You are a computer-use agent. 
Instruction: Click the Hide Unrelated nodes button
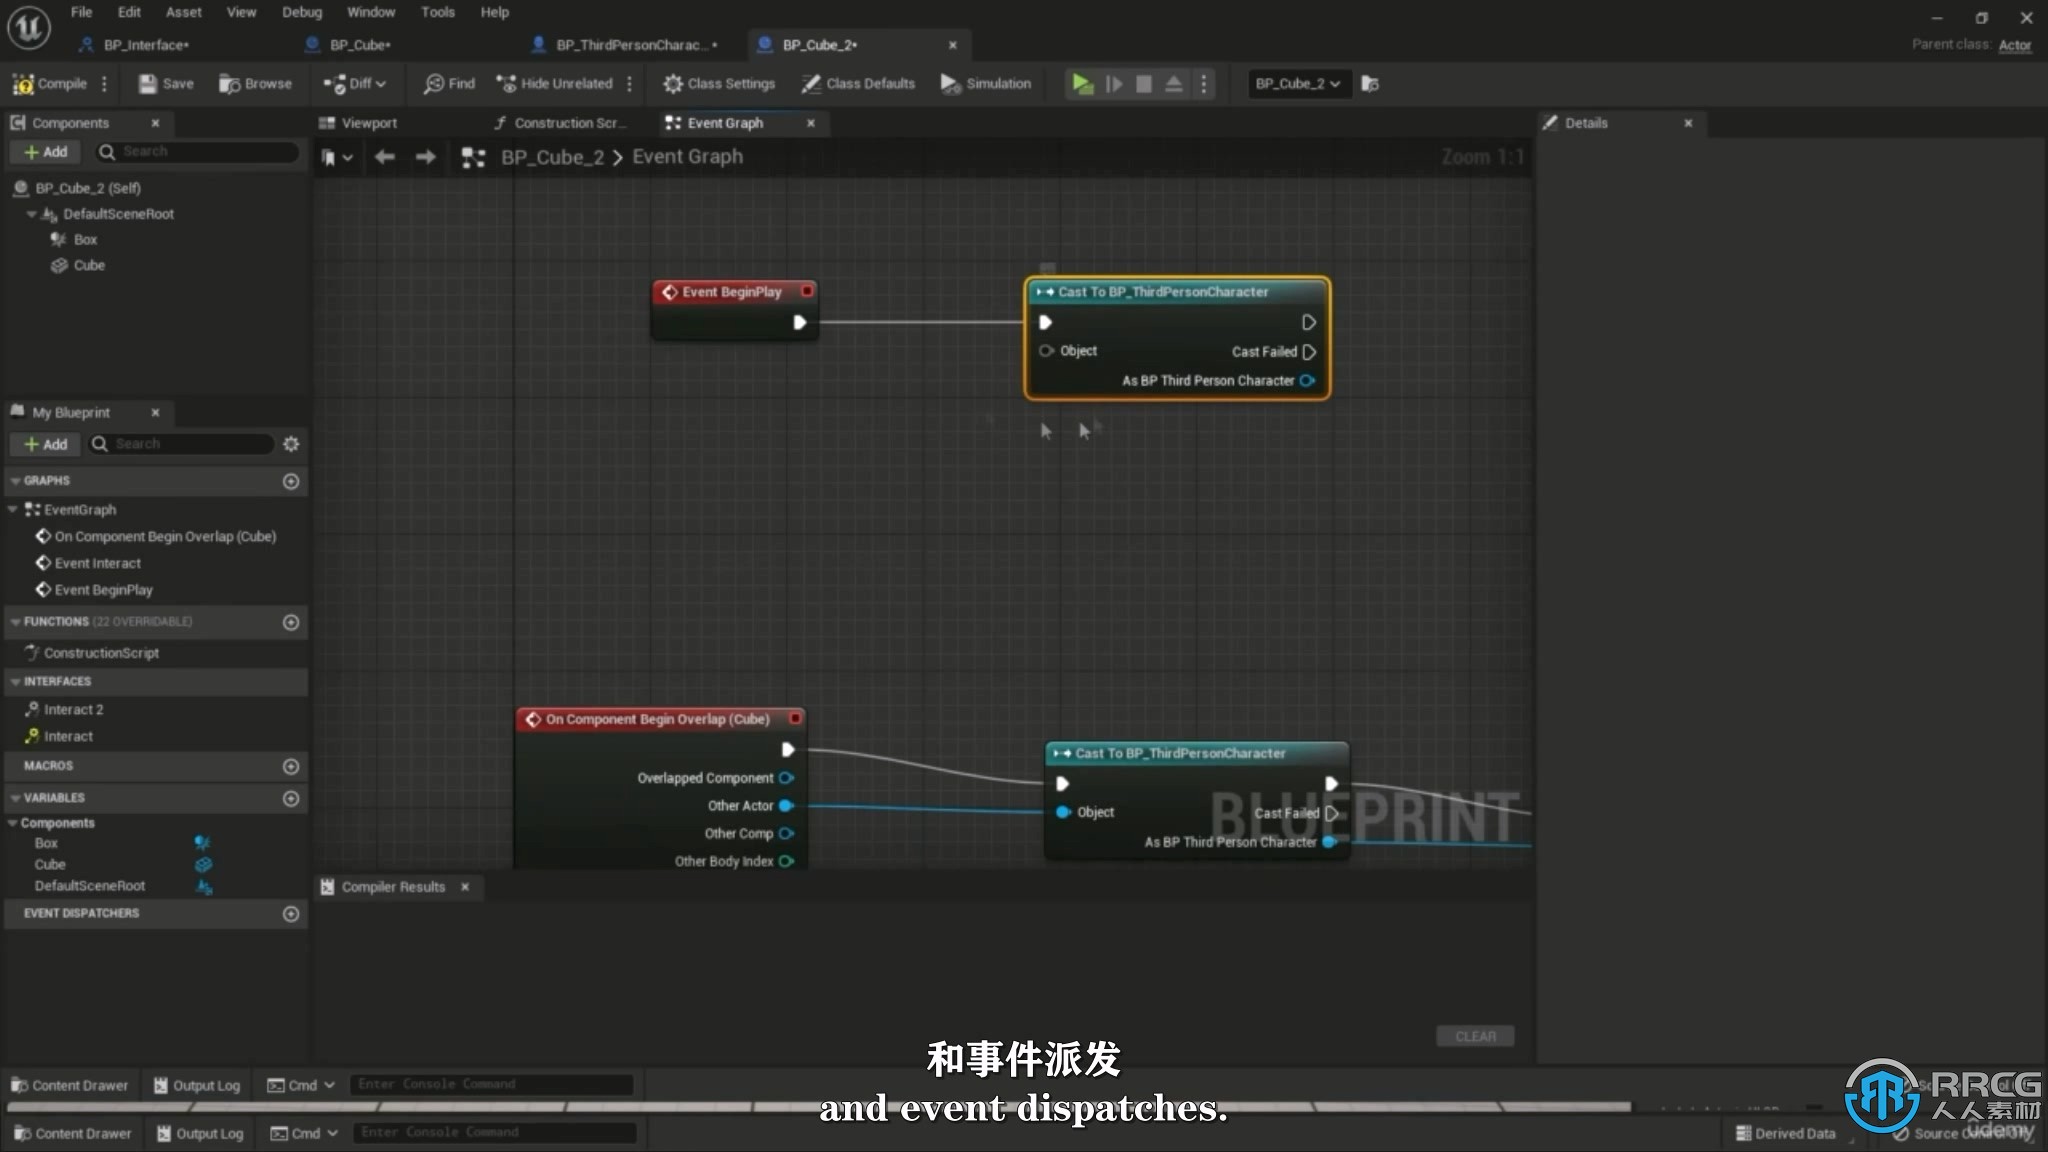click(556, 83)
